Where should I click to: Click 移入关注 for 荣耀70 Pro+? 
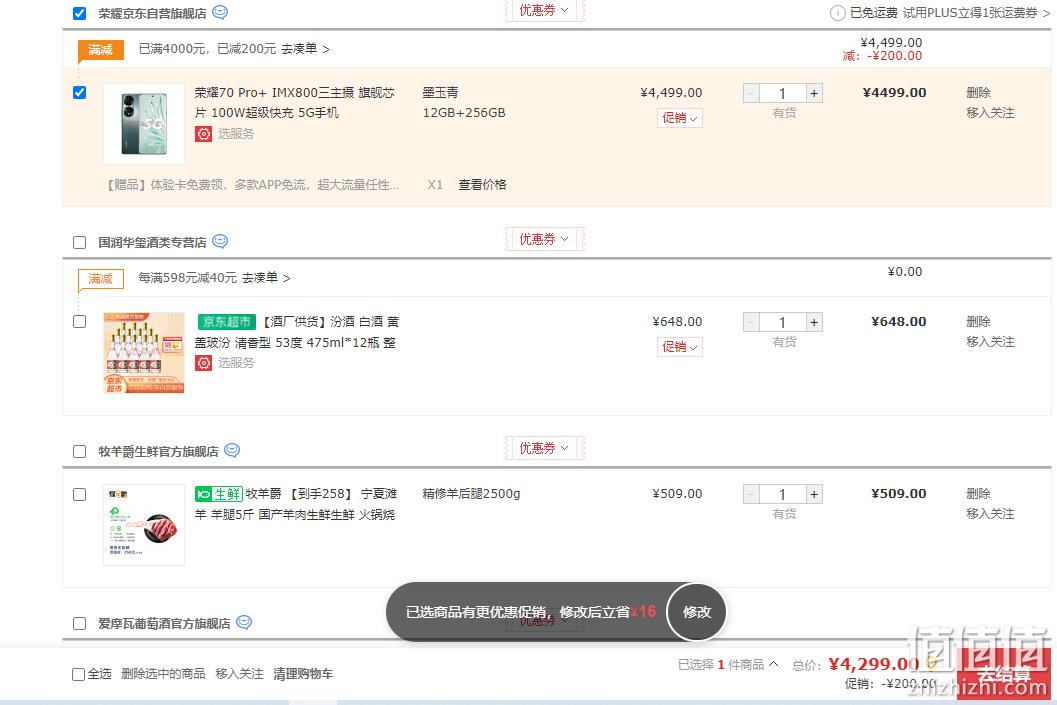(x=990, y=113)
